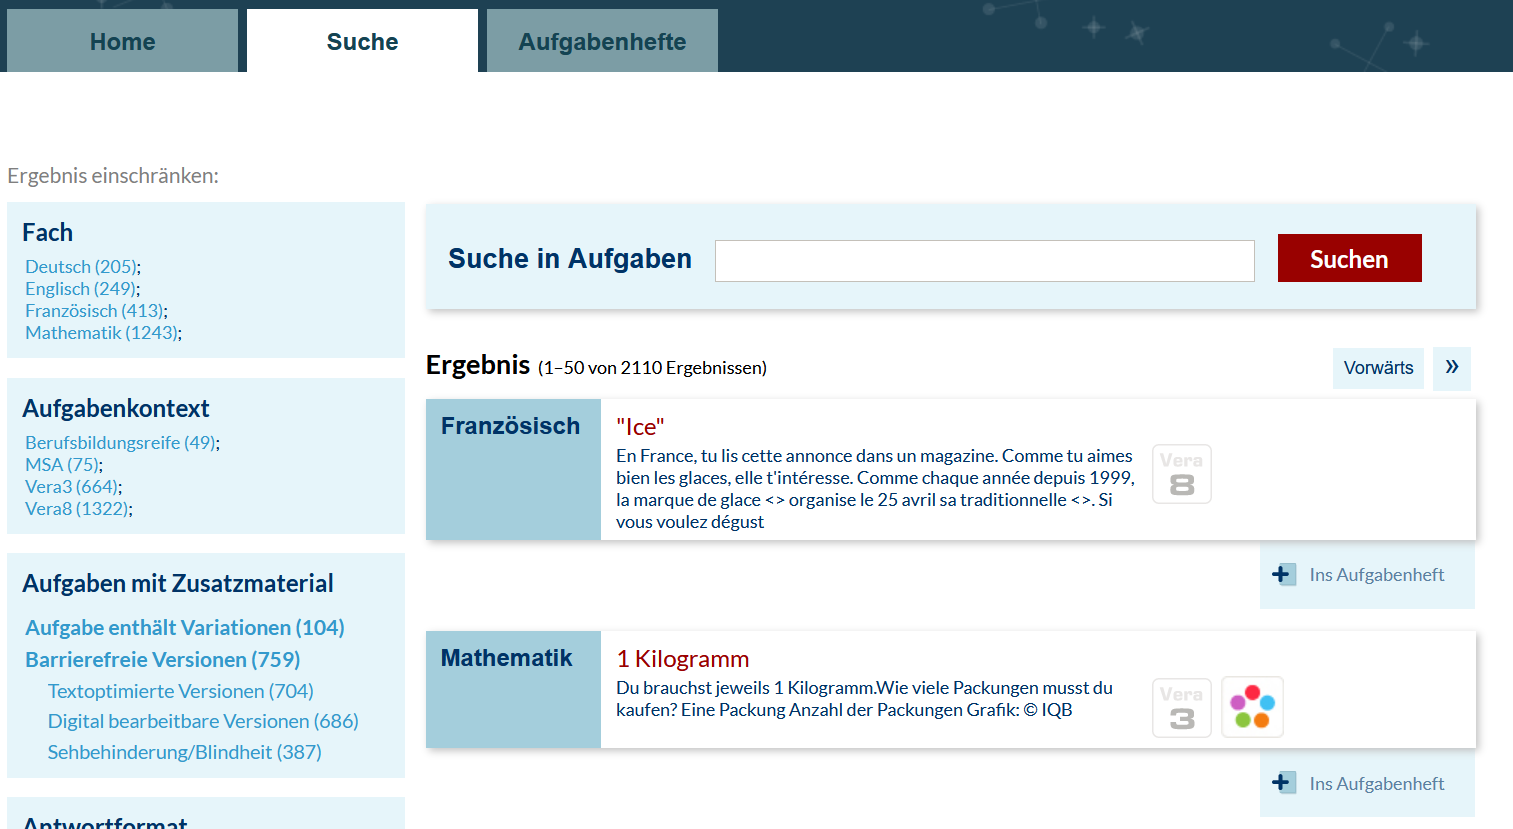Open the Aufgabenhefte tab

tap(602, 41)
